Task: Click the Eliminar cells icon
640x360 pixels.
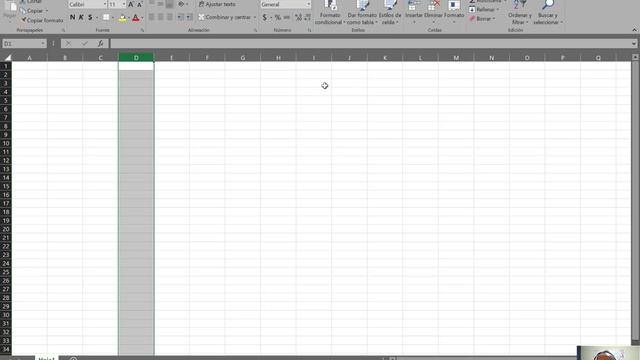Action: [433, 6]
